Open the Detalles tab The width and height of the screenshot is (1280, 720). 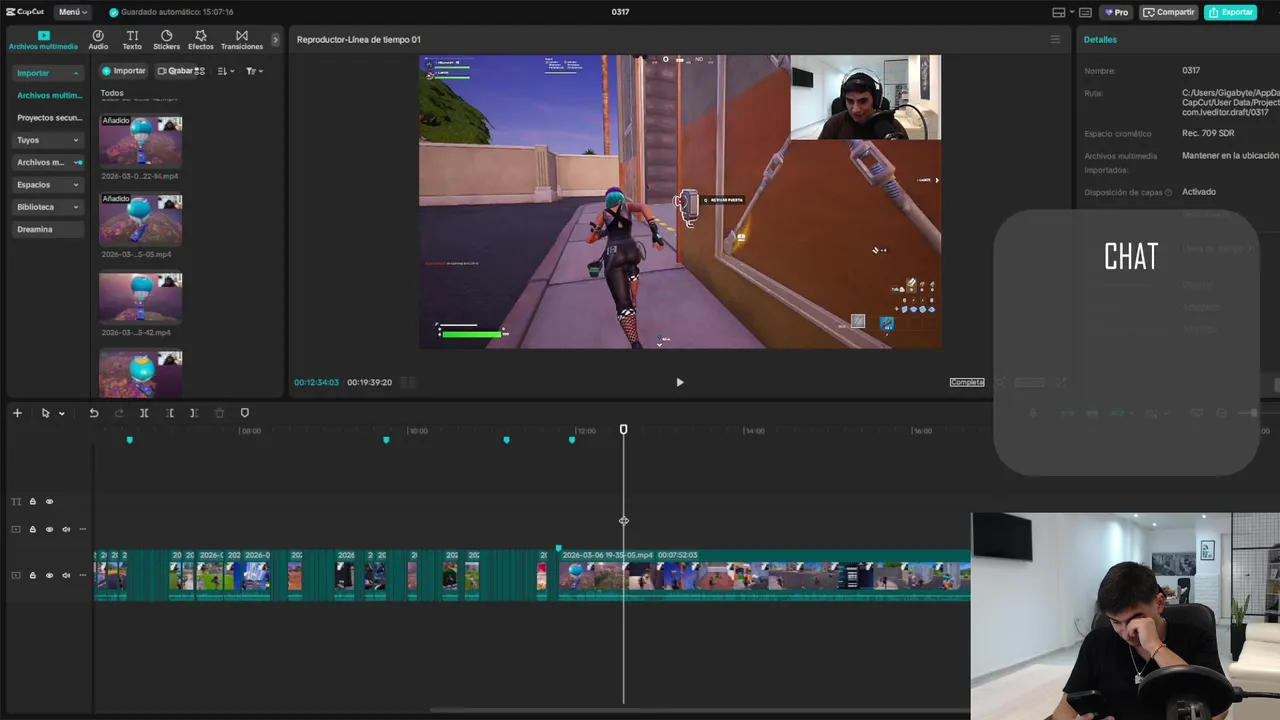point(1100,40)
